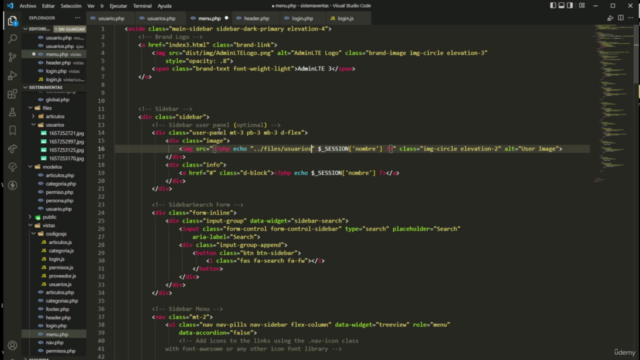Open the Selección menu
Screen dimensions: 640x360
pos(71,6)
